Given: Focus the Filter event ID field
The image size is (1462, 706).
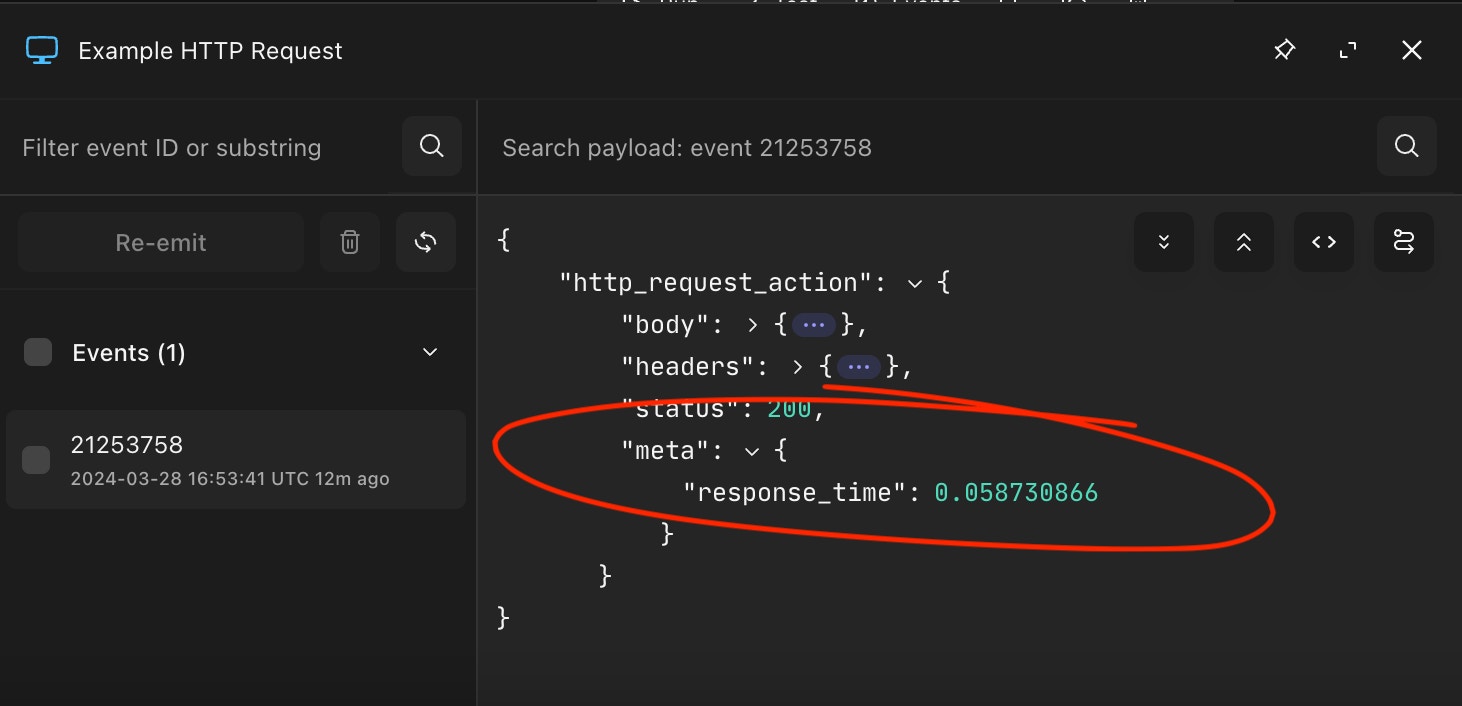Looking at the screenshot, I should (x=200, y=147).
